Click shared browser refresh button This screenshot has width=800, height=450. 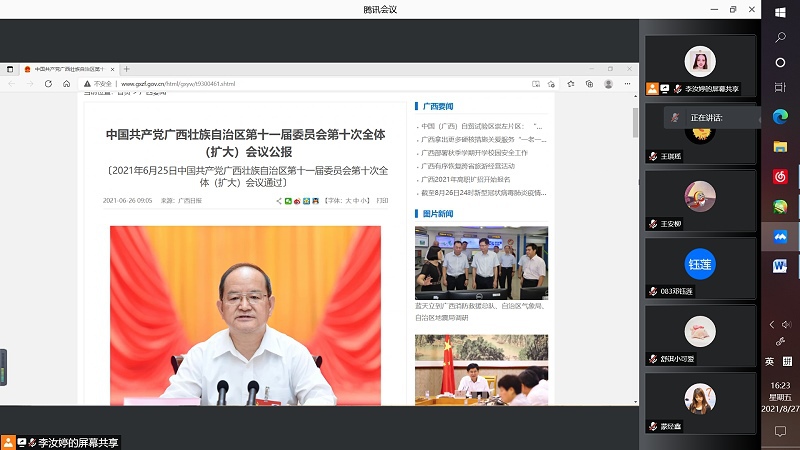(48, 84)
